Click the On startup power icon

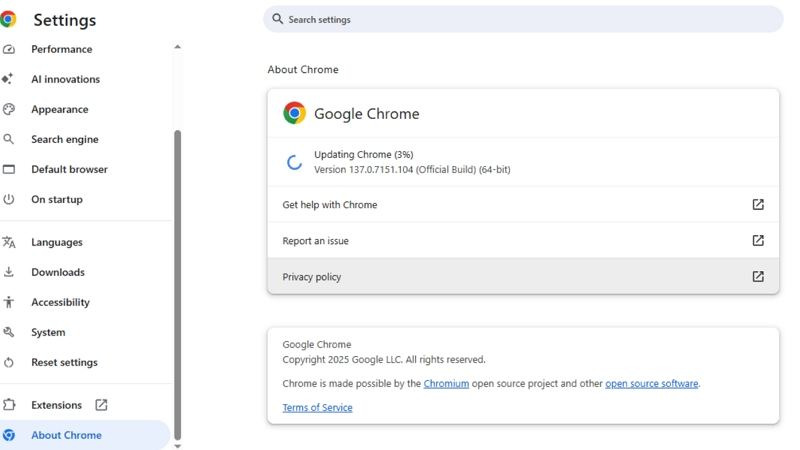(9, 199)
